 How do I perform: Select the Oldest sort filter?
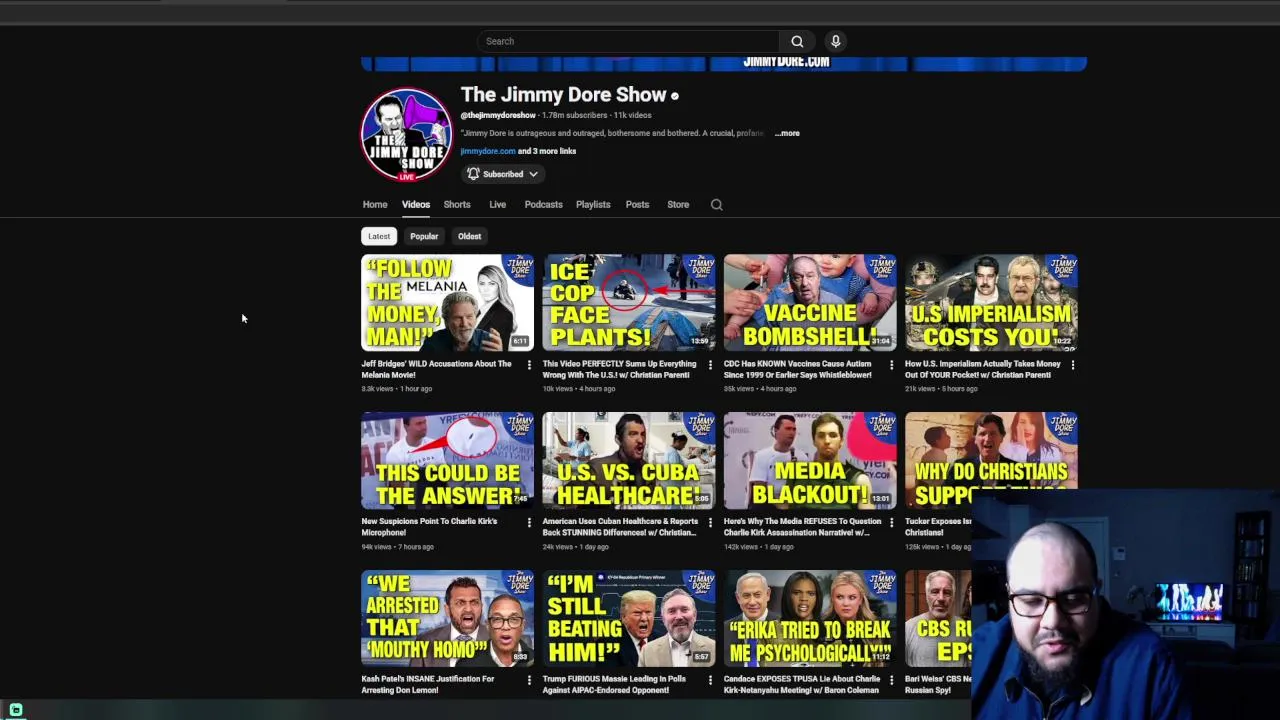469,236
